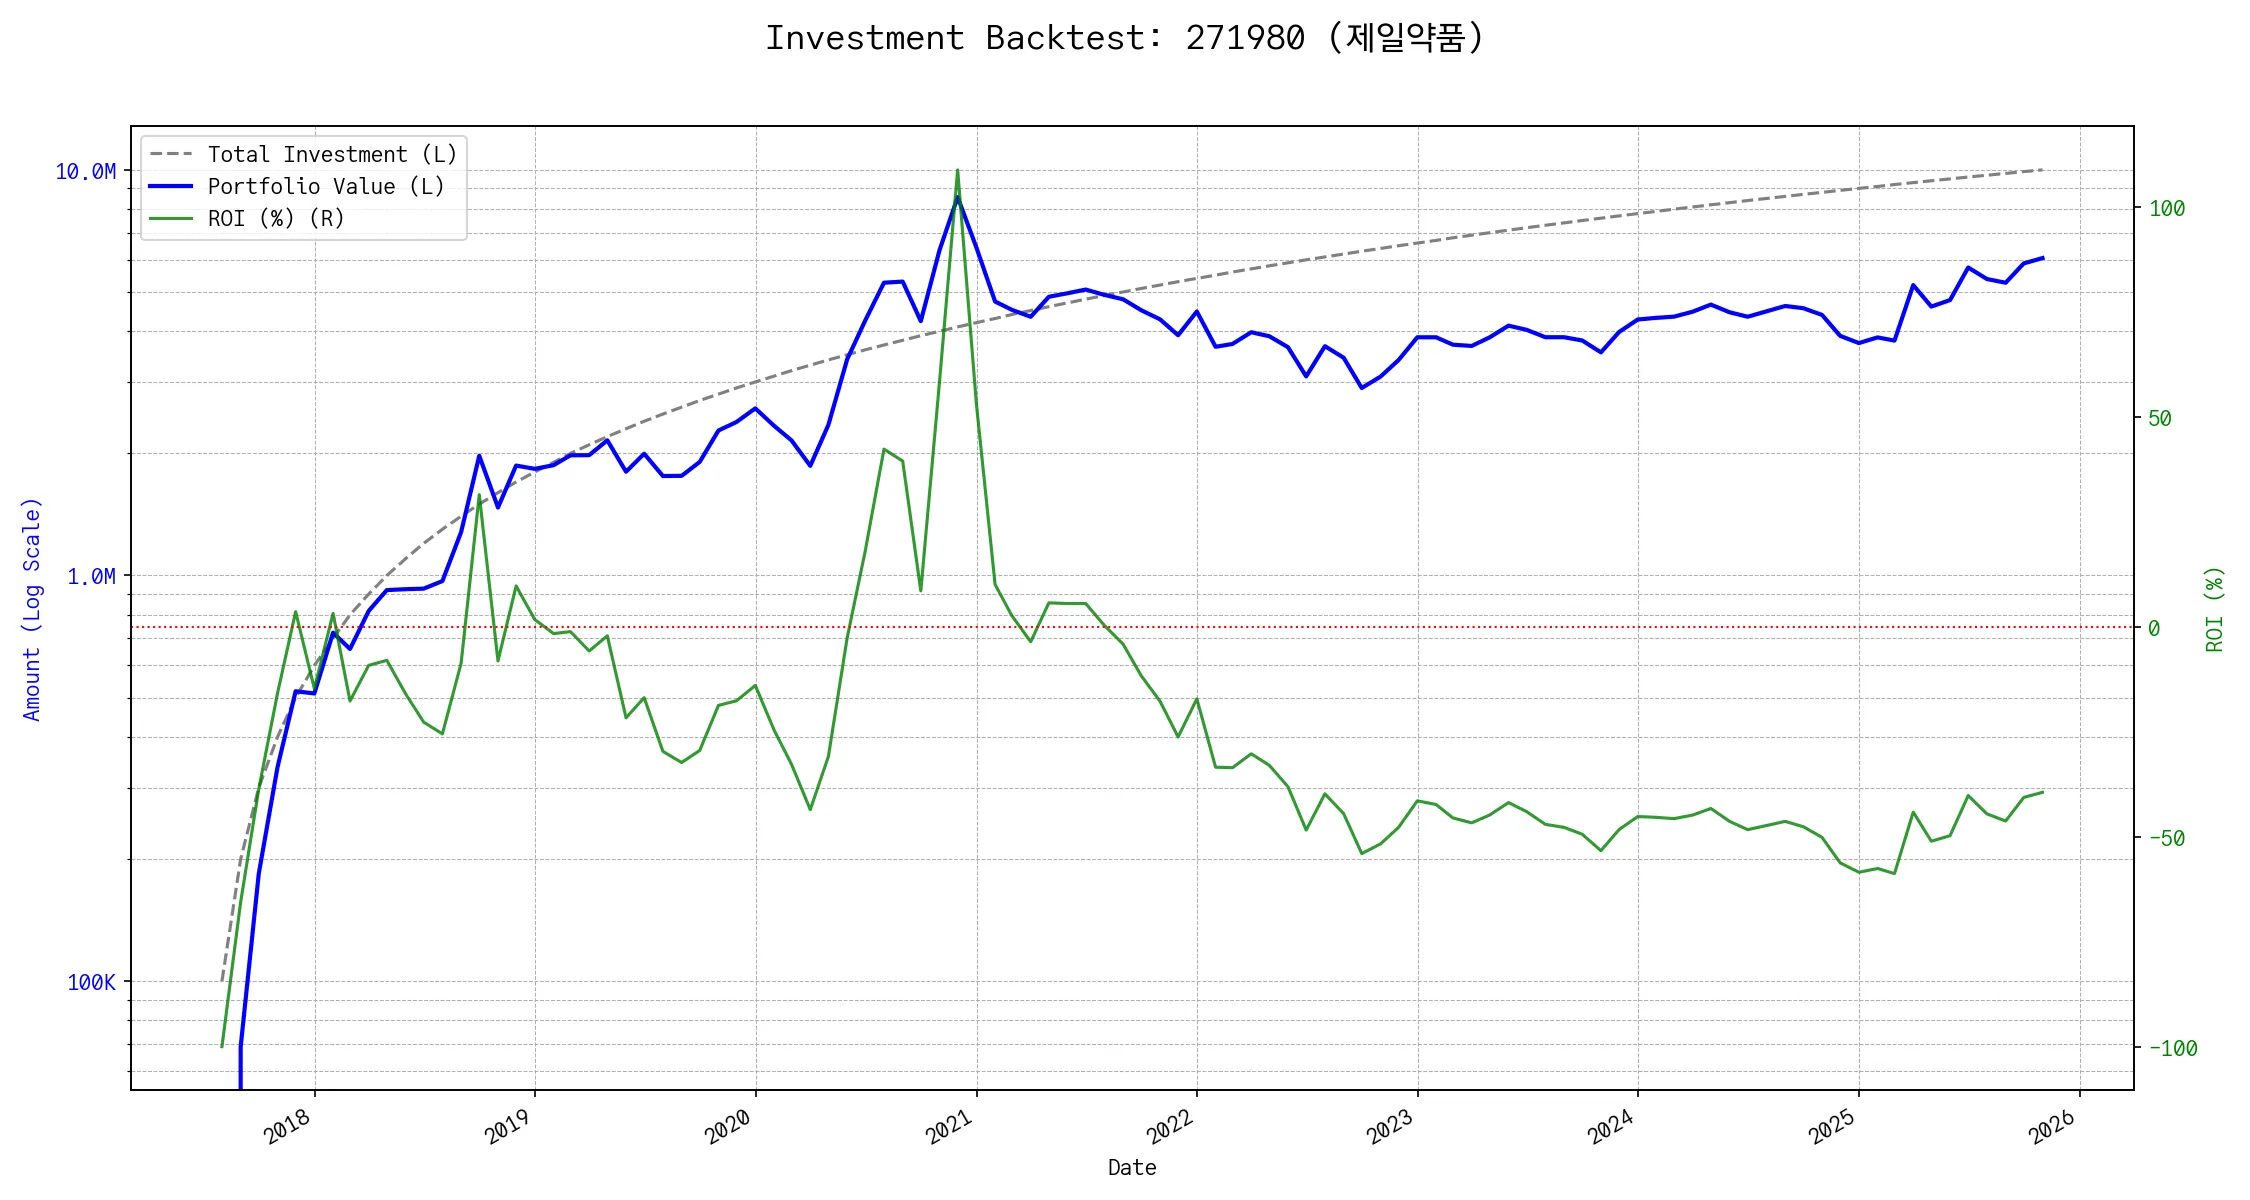Click the Date x-axis title
Screen dimensions: 2250x1200
click(x=1132, y=1168)
